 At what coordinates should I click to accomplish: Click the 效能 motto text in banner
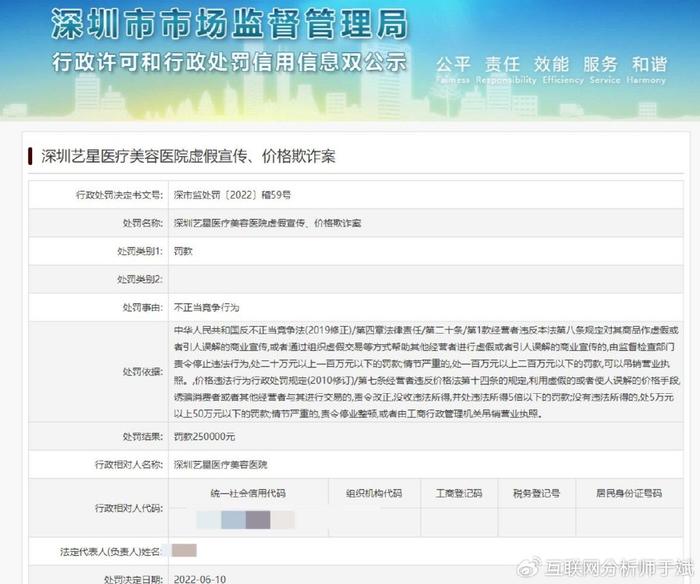tap(551, 65)
